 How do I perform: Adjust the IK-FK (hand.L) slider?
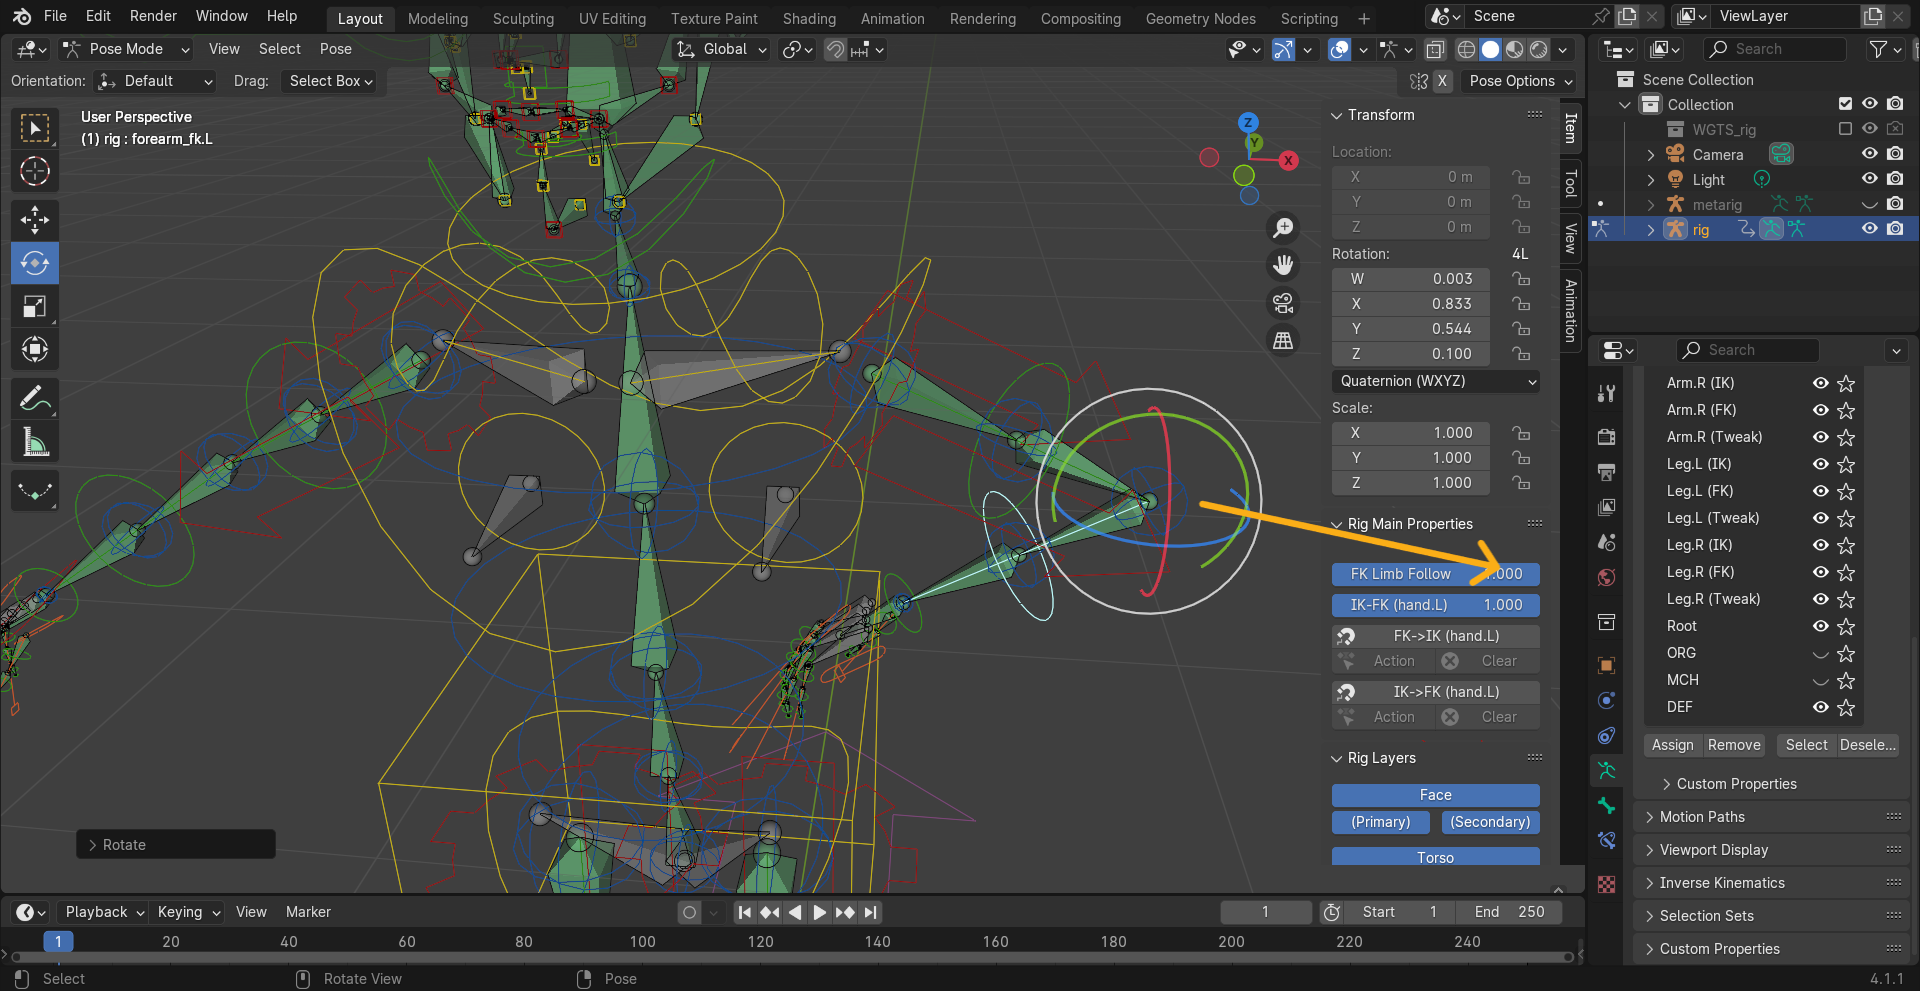tap(1435, 605)
